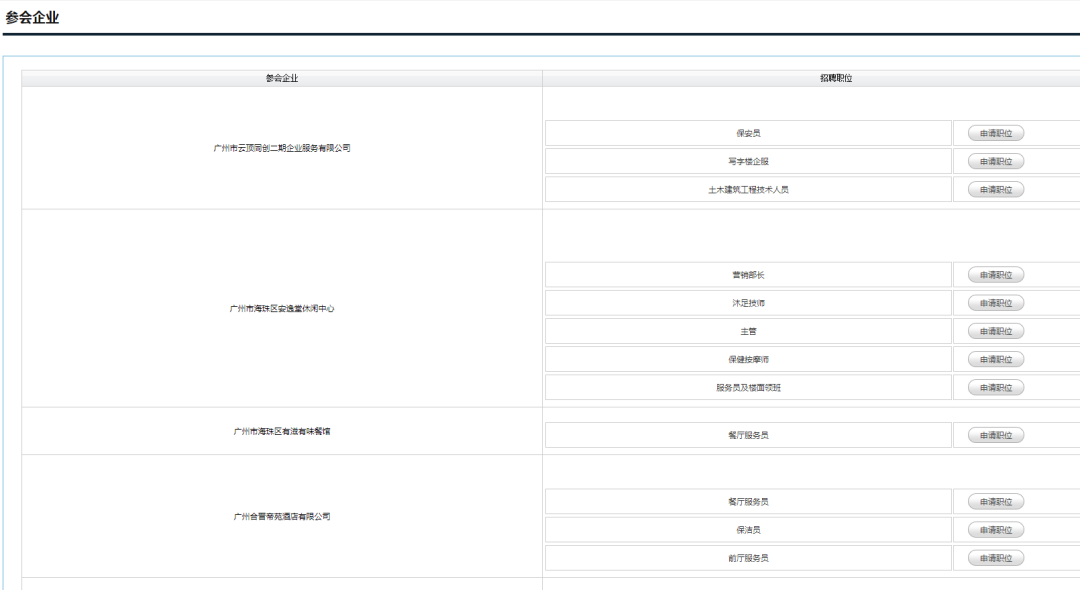
Task: Click the 参会企业 column header
Action: (x=282, y=78)
